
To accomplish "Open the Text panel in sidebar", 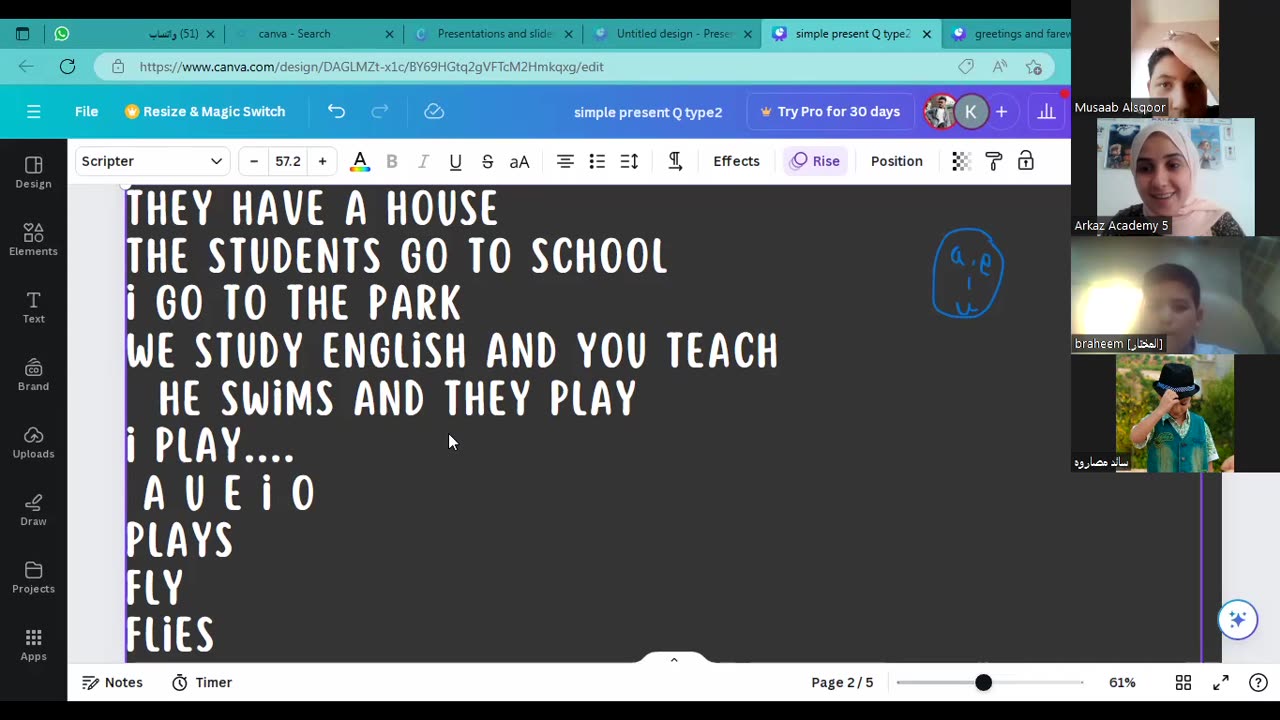I will [33, 307].
